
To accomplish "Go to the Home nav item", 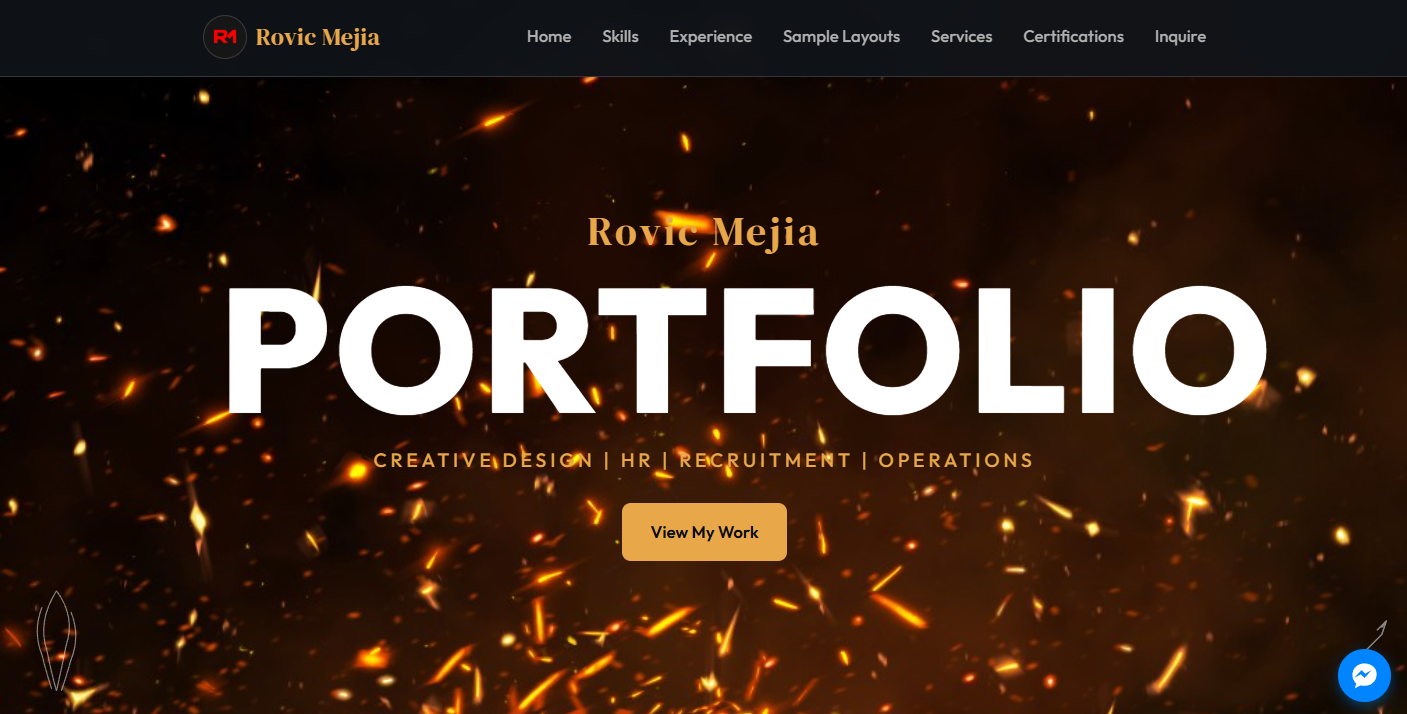I will click(x=549, y=37).
